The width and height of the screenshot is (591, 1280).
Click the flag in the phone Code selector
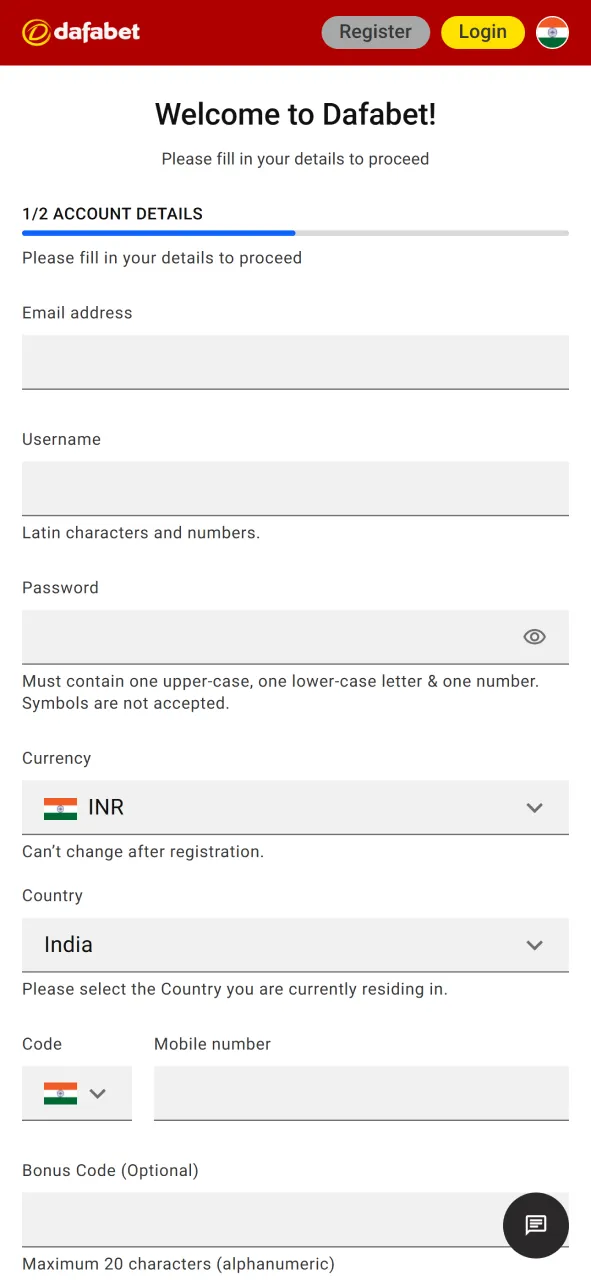(x=61, y=1093)
